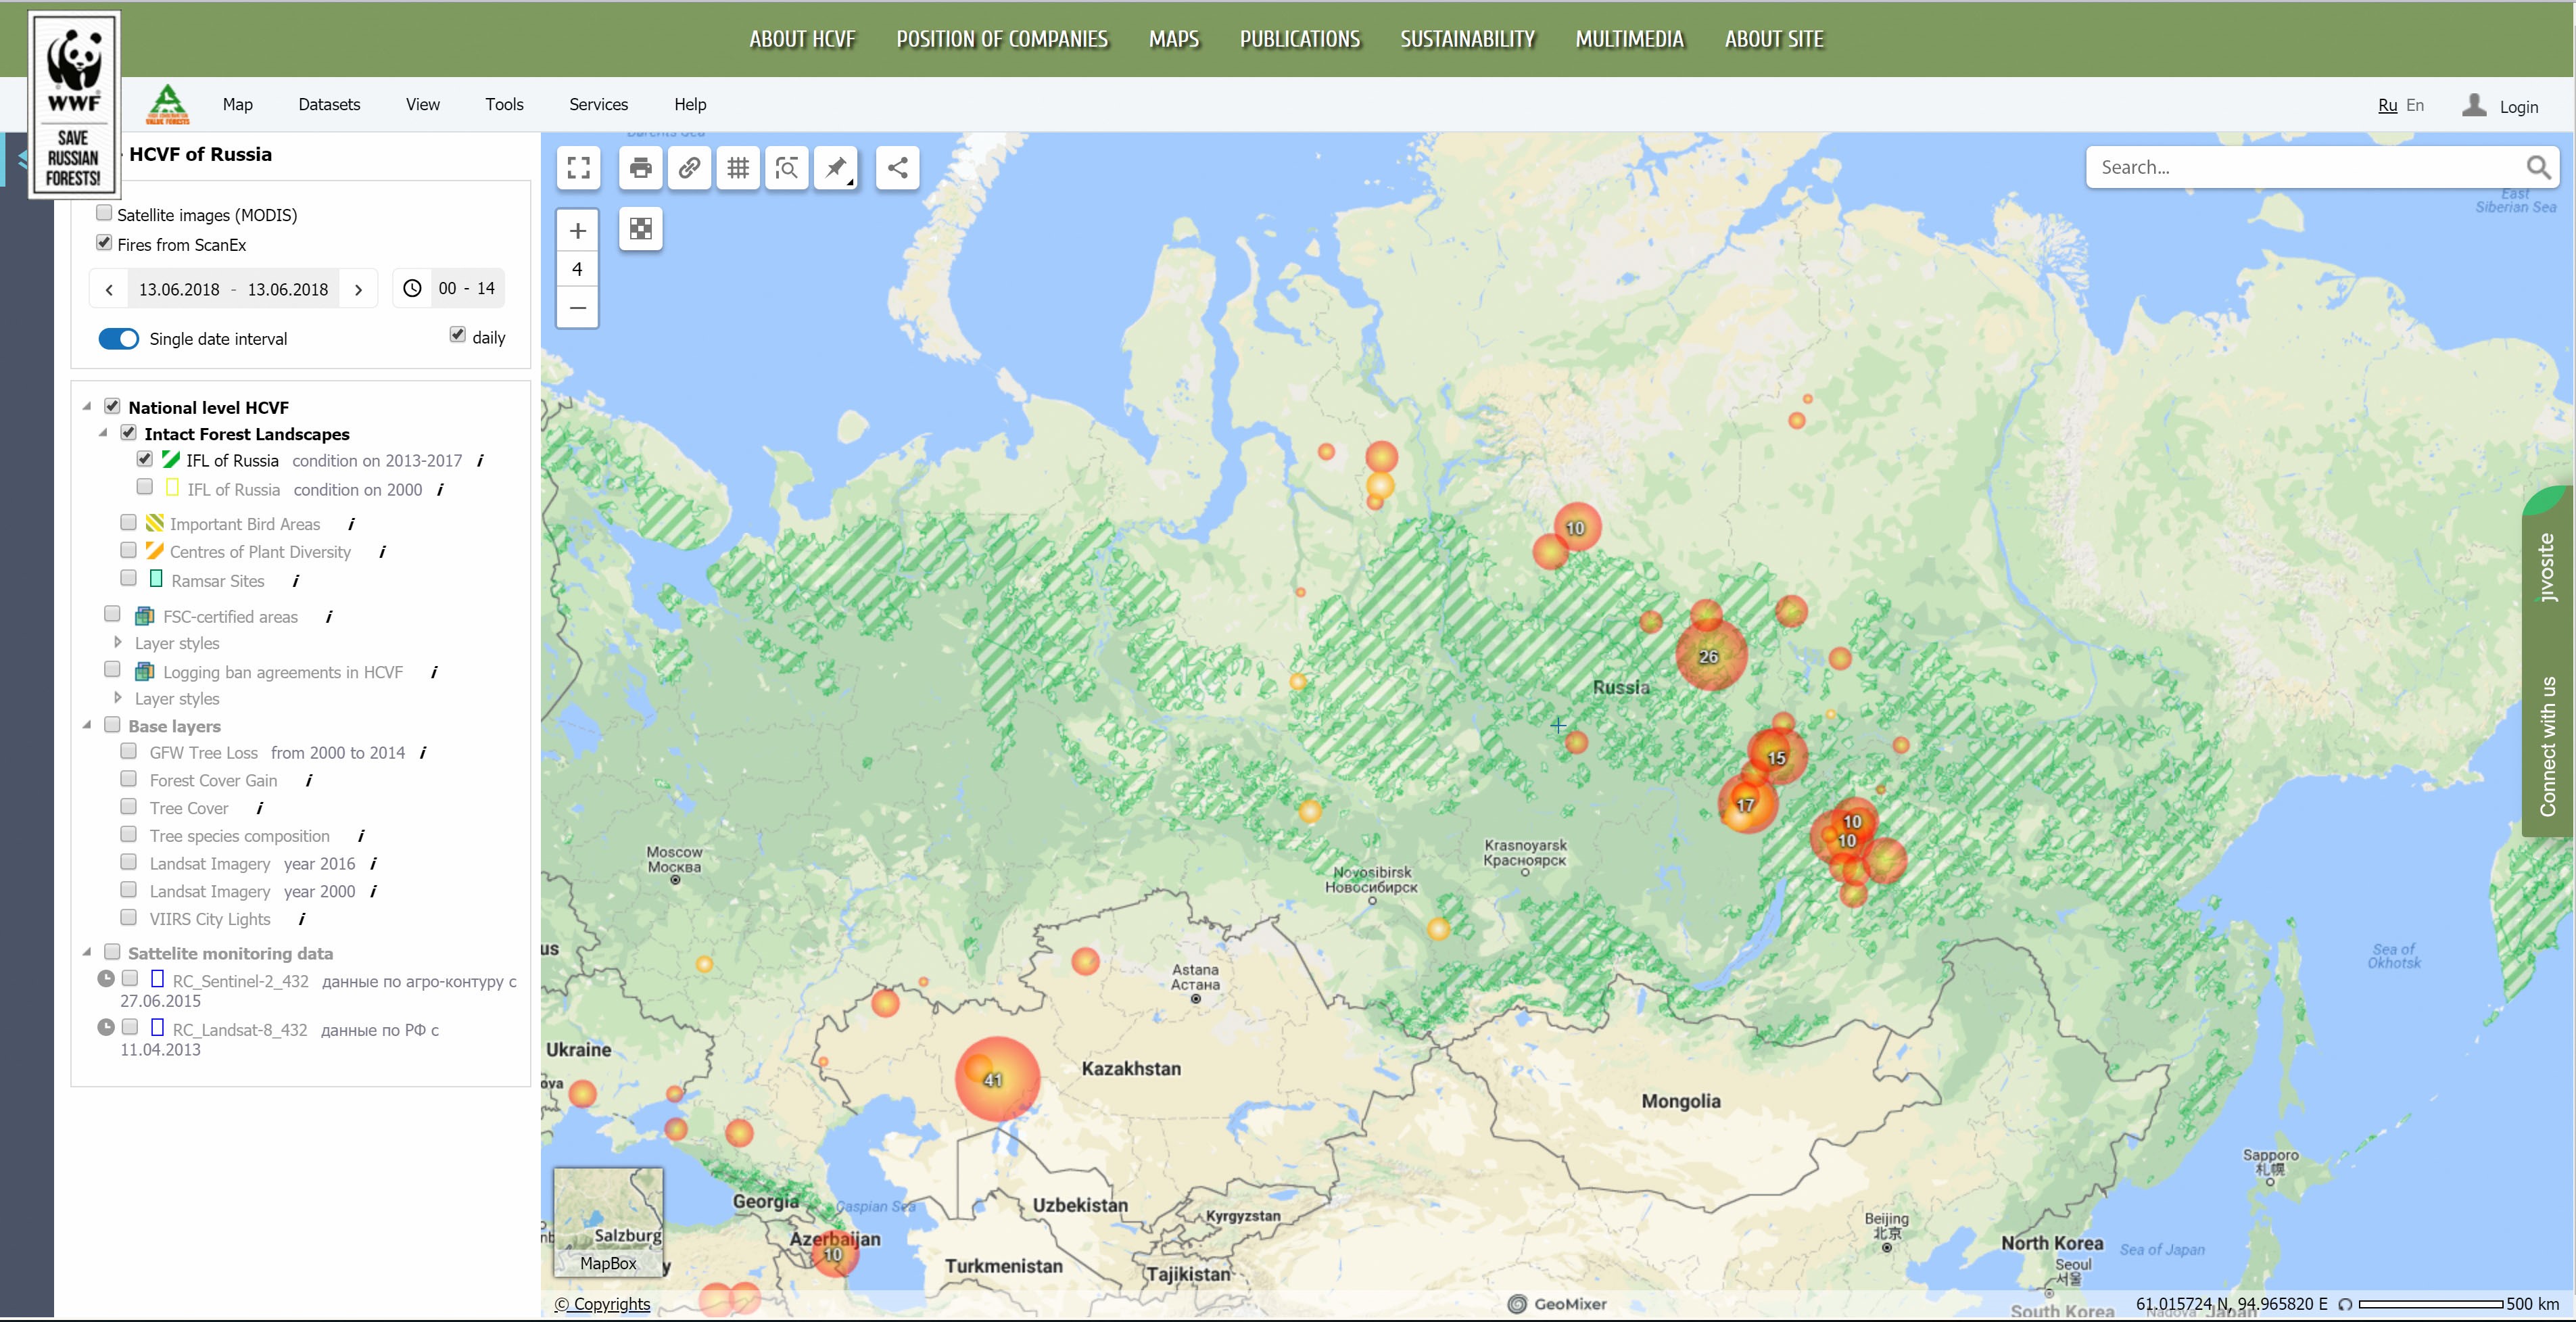Click the share/export icon
Image resolution: width=2576 pixels, height=1322 pixels.
[897, 167]
